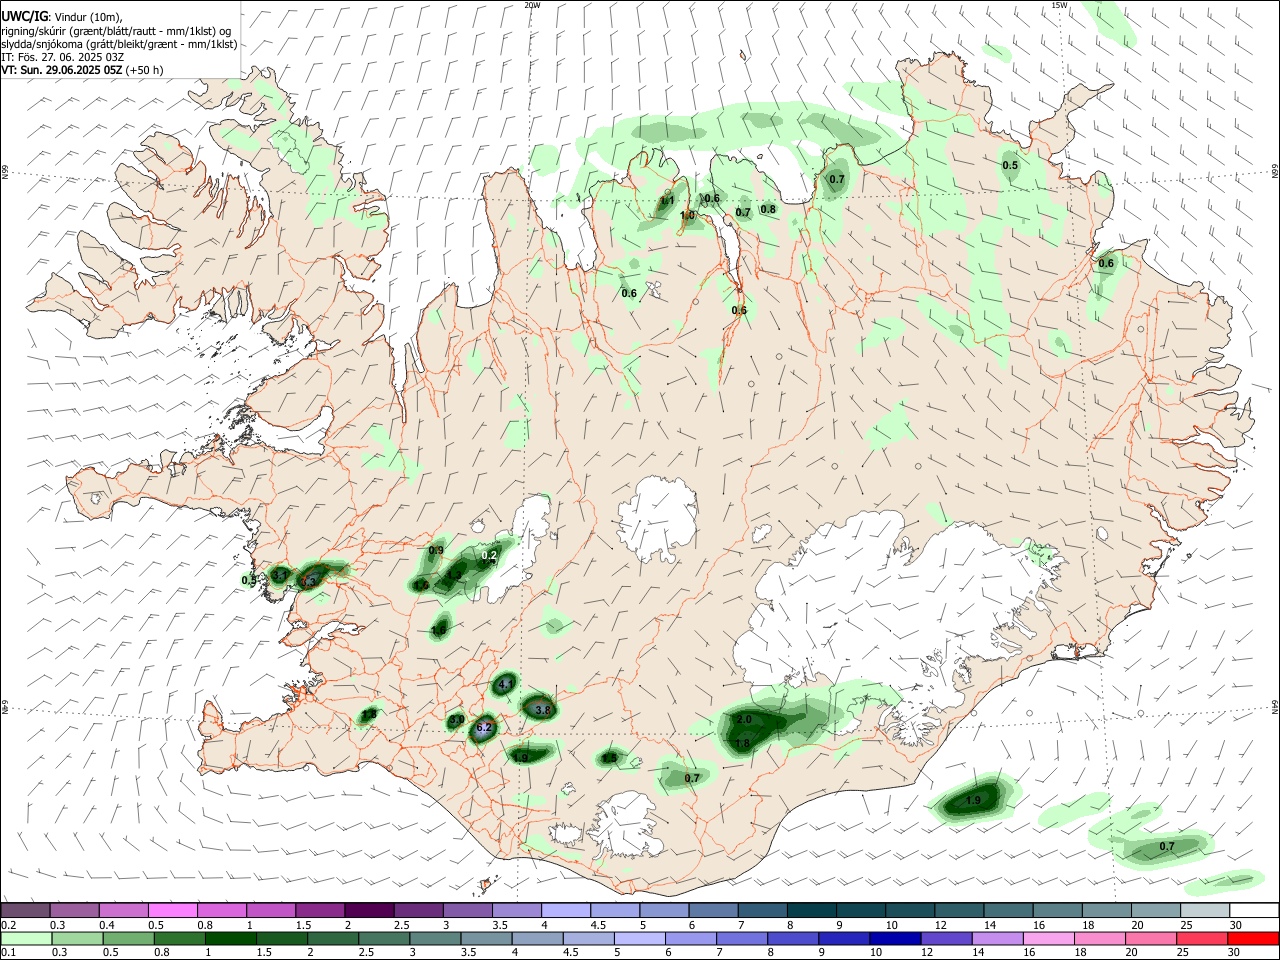Pick the darkest green swatch right of label 1
Viewport: 1280px width, 960px height.
click(229, 938)
